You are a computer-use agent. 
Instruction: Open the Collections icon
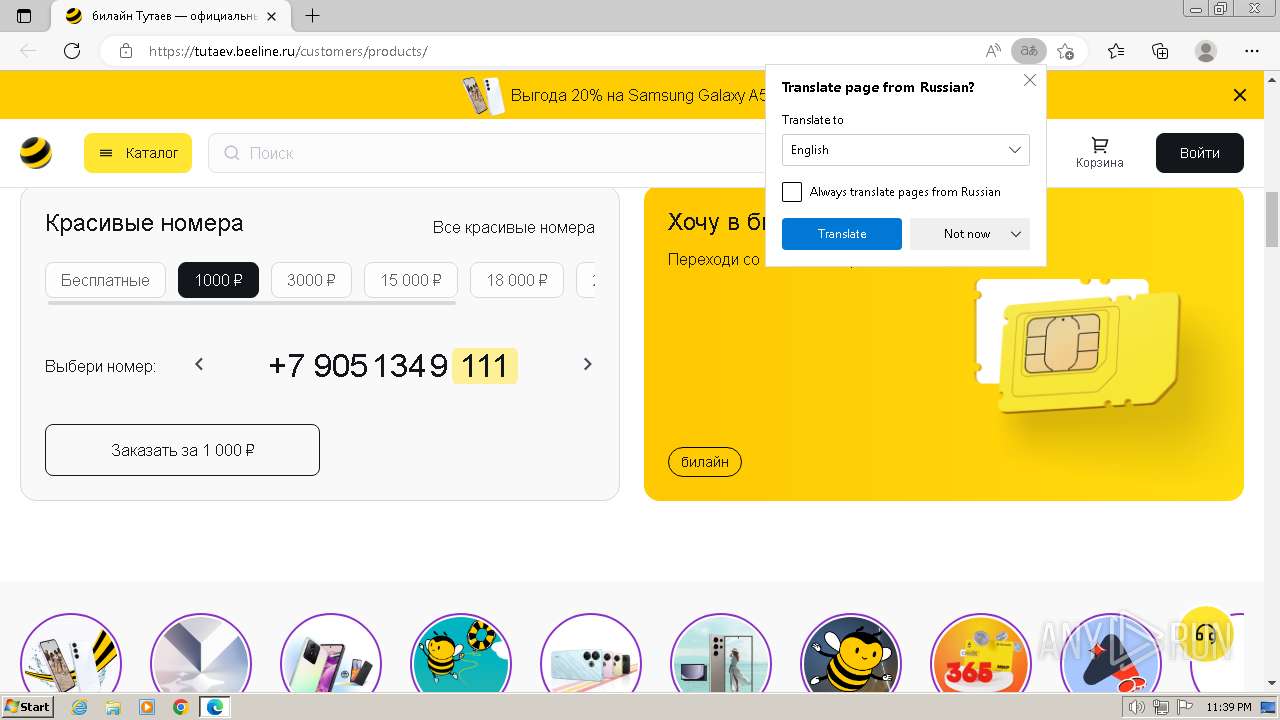coord(1160,51)
